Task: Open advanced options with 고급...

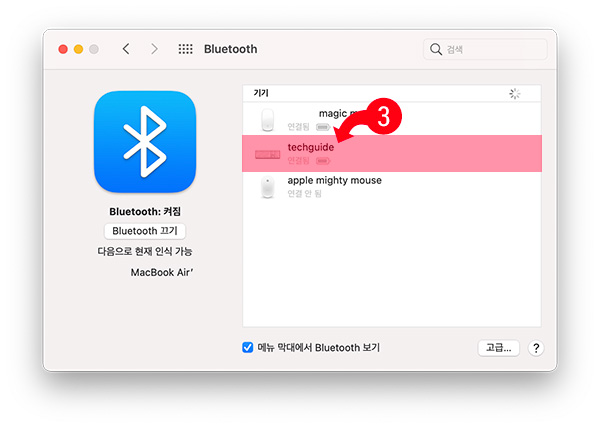Action: point(499,348)
